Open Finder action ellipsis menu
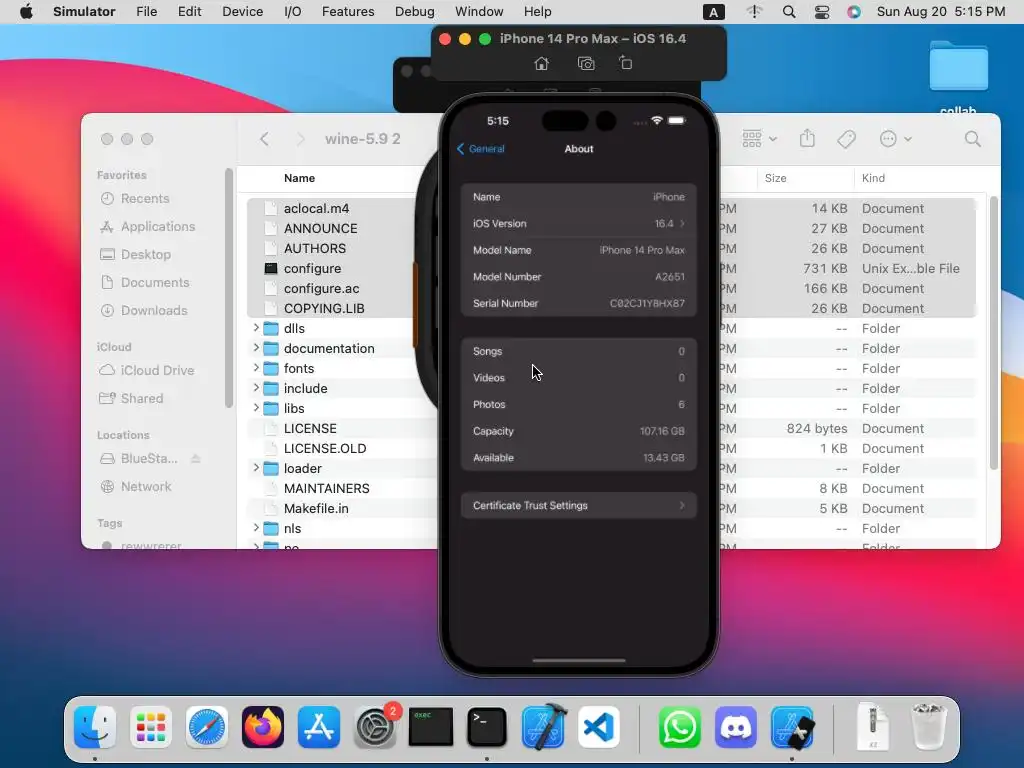The height and width of the screenshot is (768, 1024). (x=895, y=139)
